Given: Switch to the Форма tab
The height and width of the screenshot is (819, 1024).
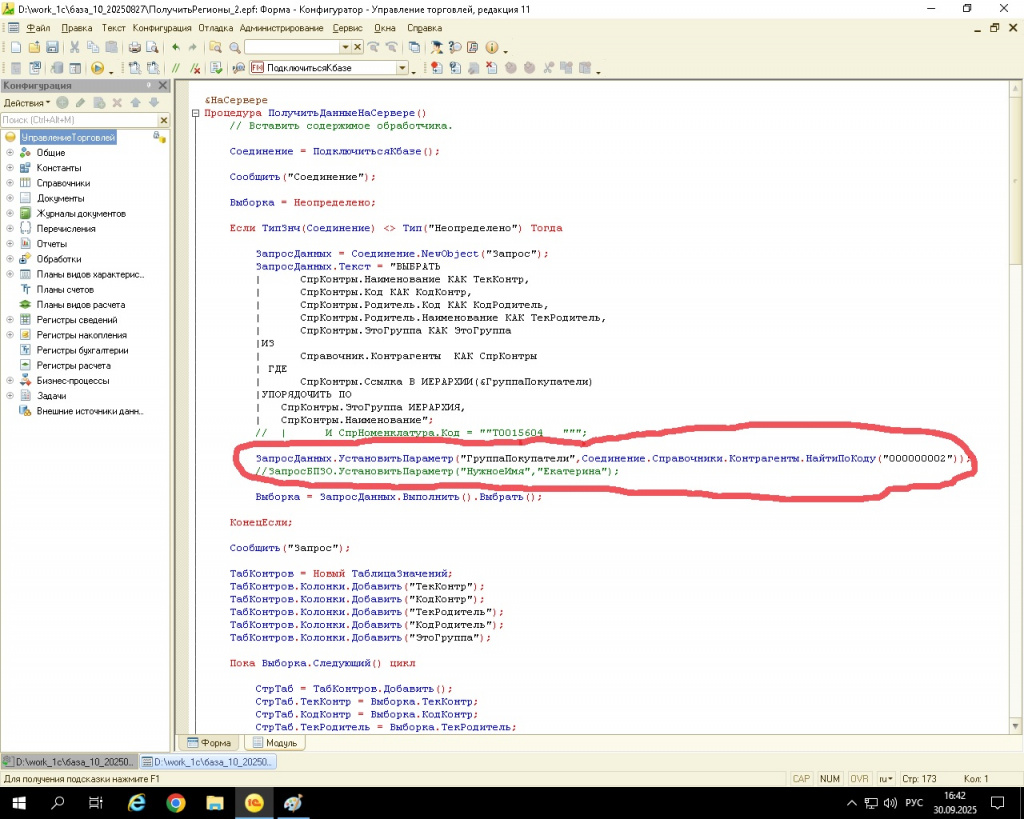Looking at the screenshot, I should pos(209,743).
